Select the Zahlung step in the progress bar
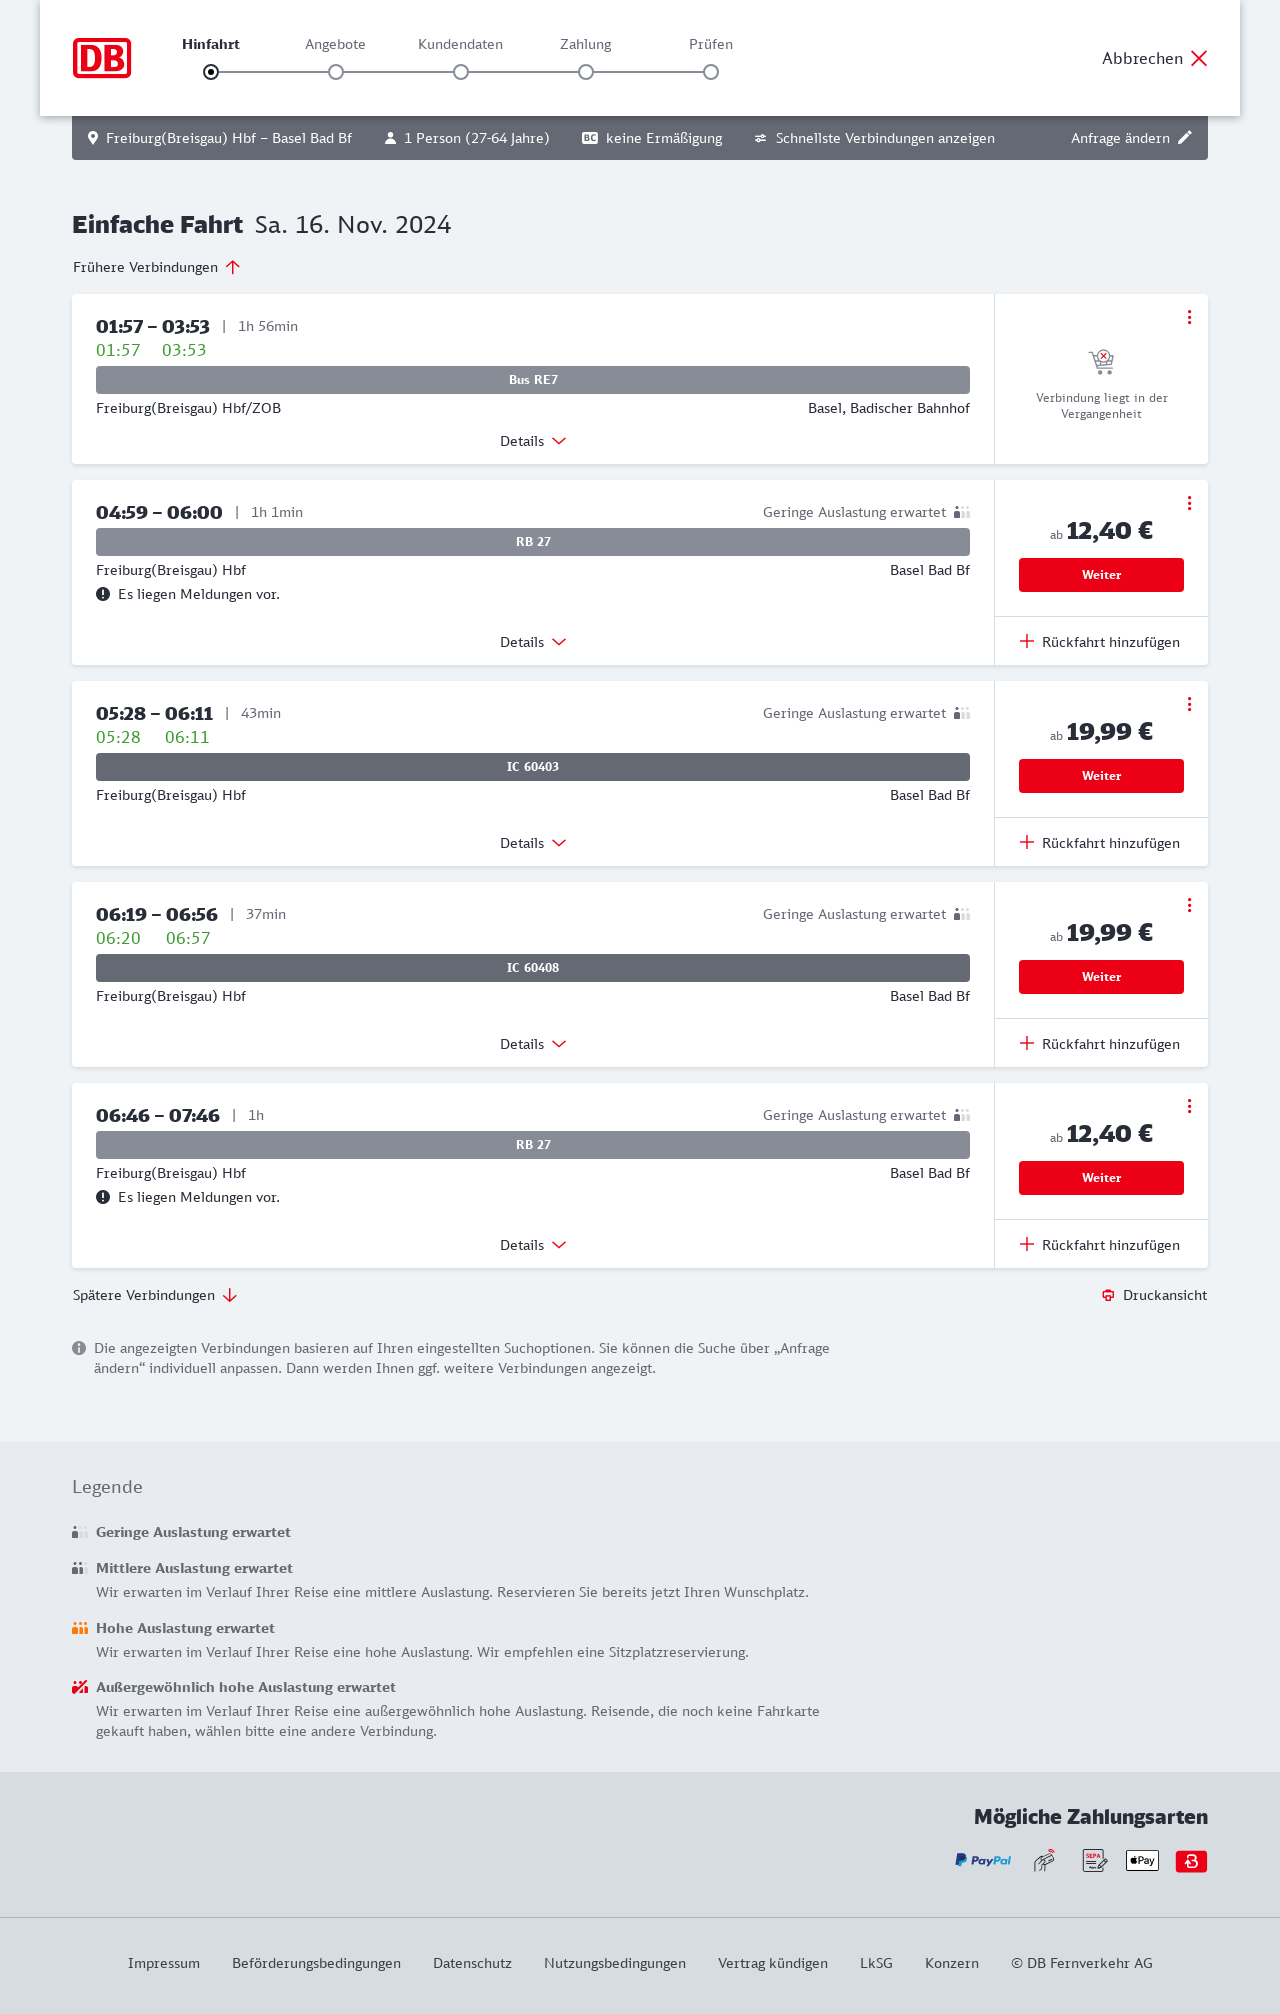The width and height of the screenshot is (1280, 2014). [x=586, y=72]
